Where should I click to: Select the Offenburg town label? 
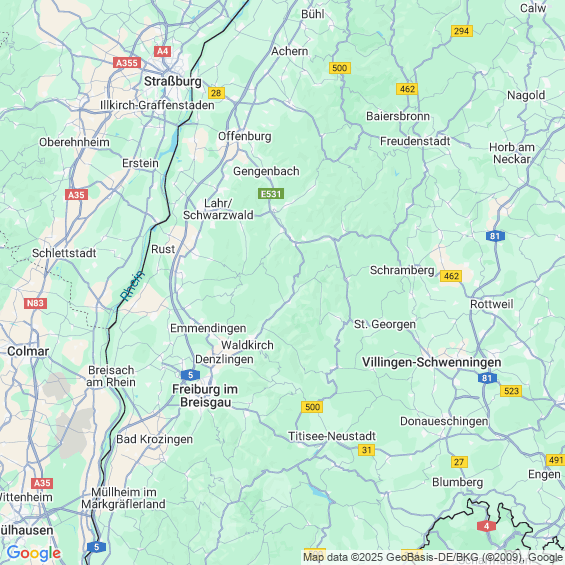[x=245, y=137]
